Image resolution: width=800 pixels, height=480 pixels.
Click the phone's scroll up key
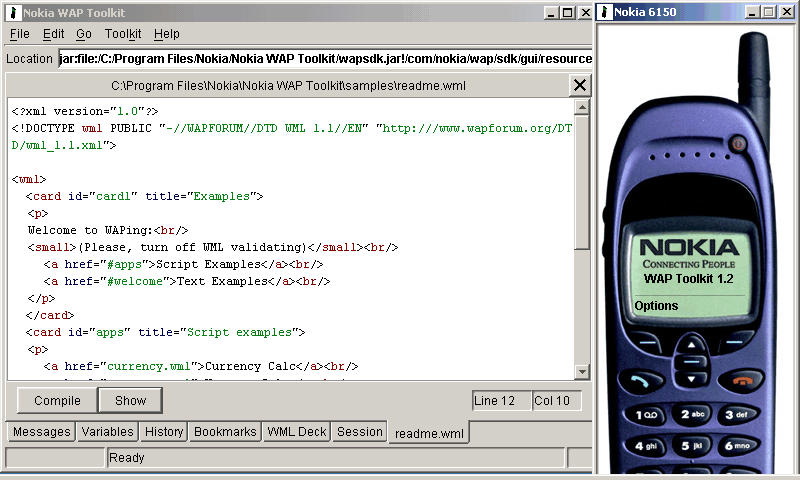691,345
